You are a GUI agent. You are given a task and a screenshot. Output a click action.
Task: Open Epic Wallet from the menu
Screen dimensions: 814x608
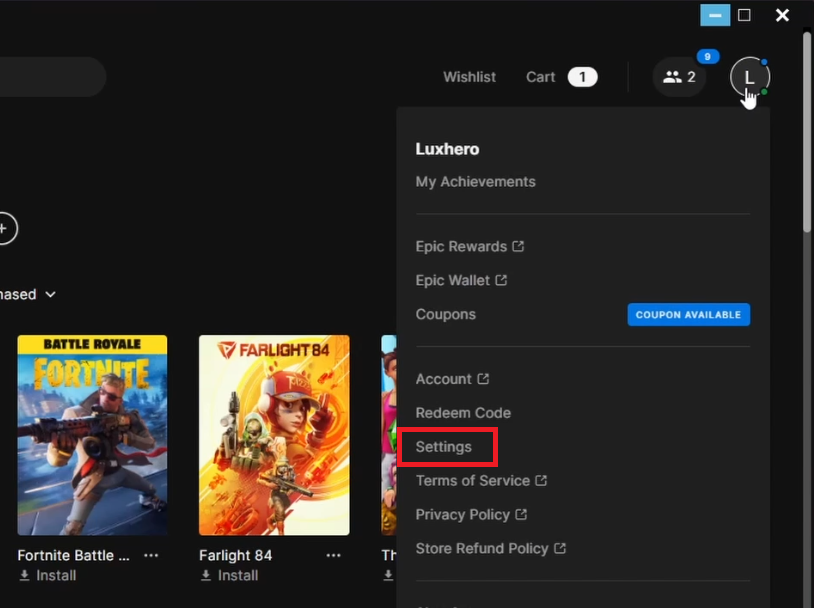(x=461, y=280)
